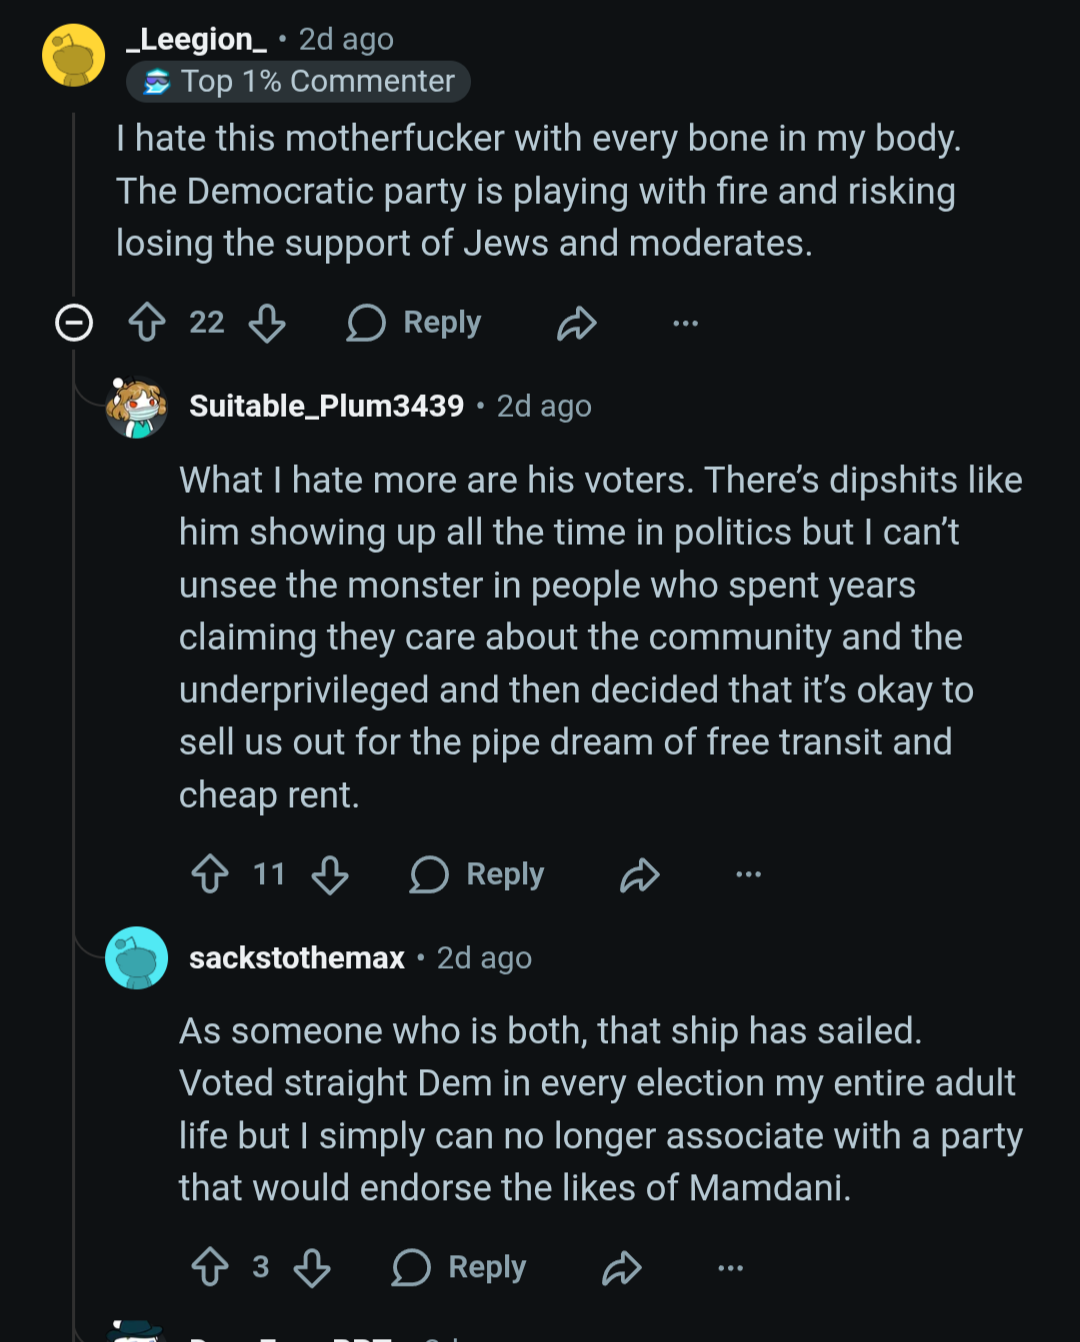Upvote Suitable_Plum3439's comment

pyautogui.click(x=210, y=874)
